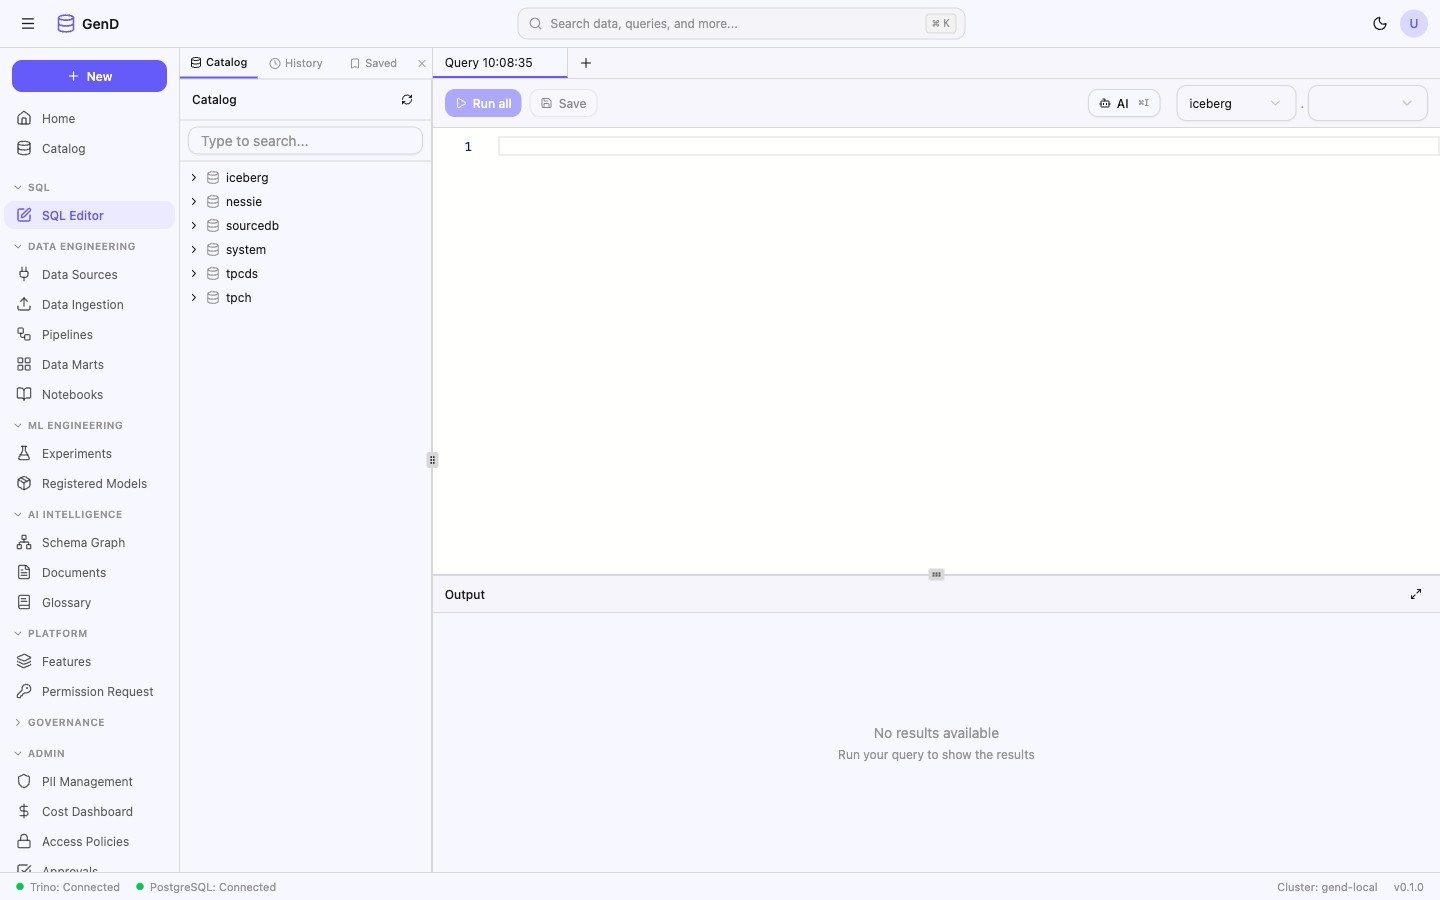The image size is (1440, 900).
Task: Open the Registered Models view
Action: pyautogui.click(x=93, y=483)
